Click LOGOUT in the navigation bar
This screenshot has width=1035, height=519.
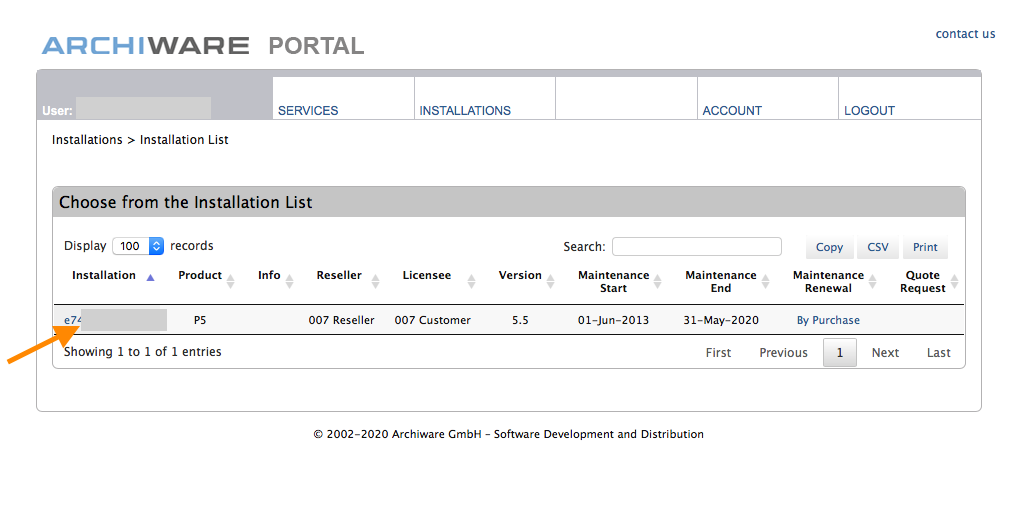869,110
